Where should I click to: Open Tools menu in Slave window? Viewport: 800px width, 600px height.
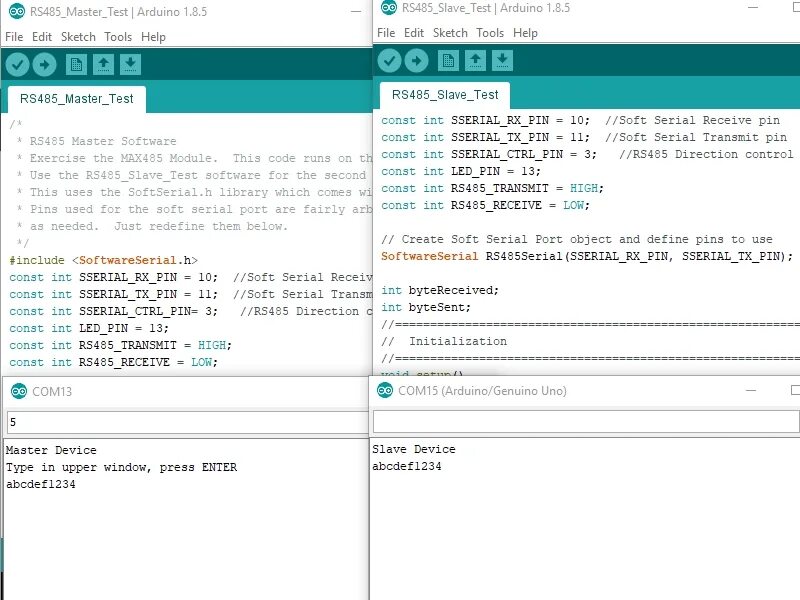tap(490, 33)
